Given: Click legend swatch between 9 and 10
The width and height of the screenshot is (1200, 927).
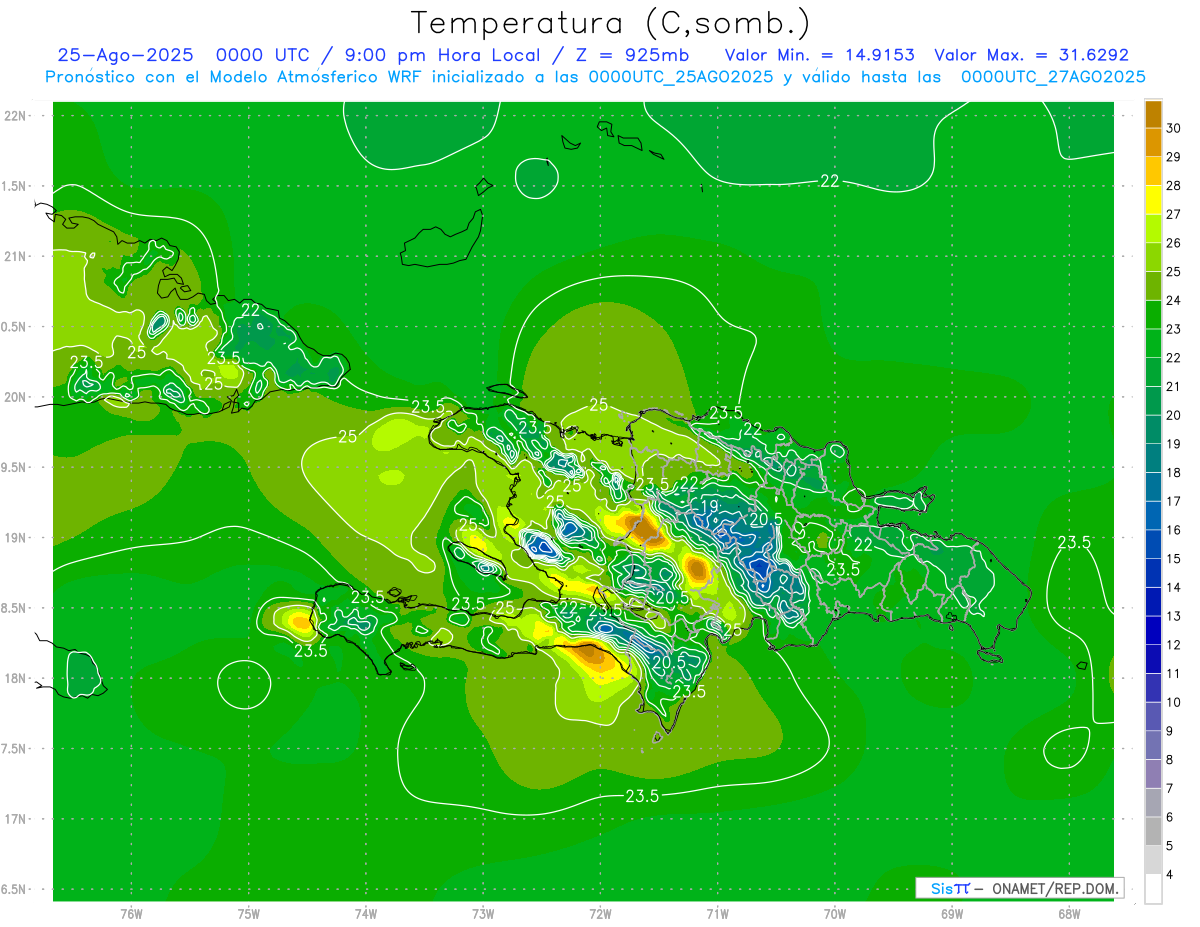Looking at the screenshot, I should 1153,717.
